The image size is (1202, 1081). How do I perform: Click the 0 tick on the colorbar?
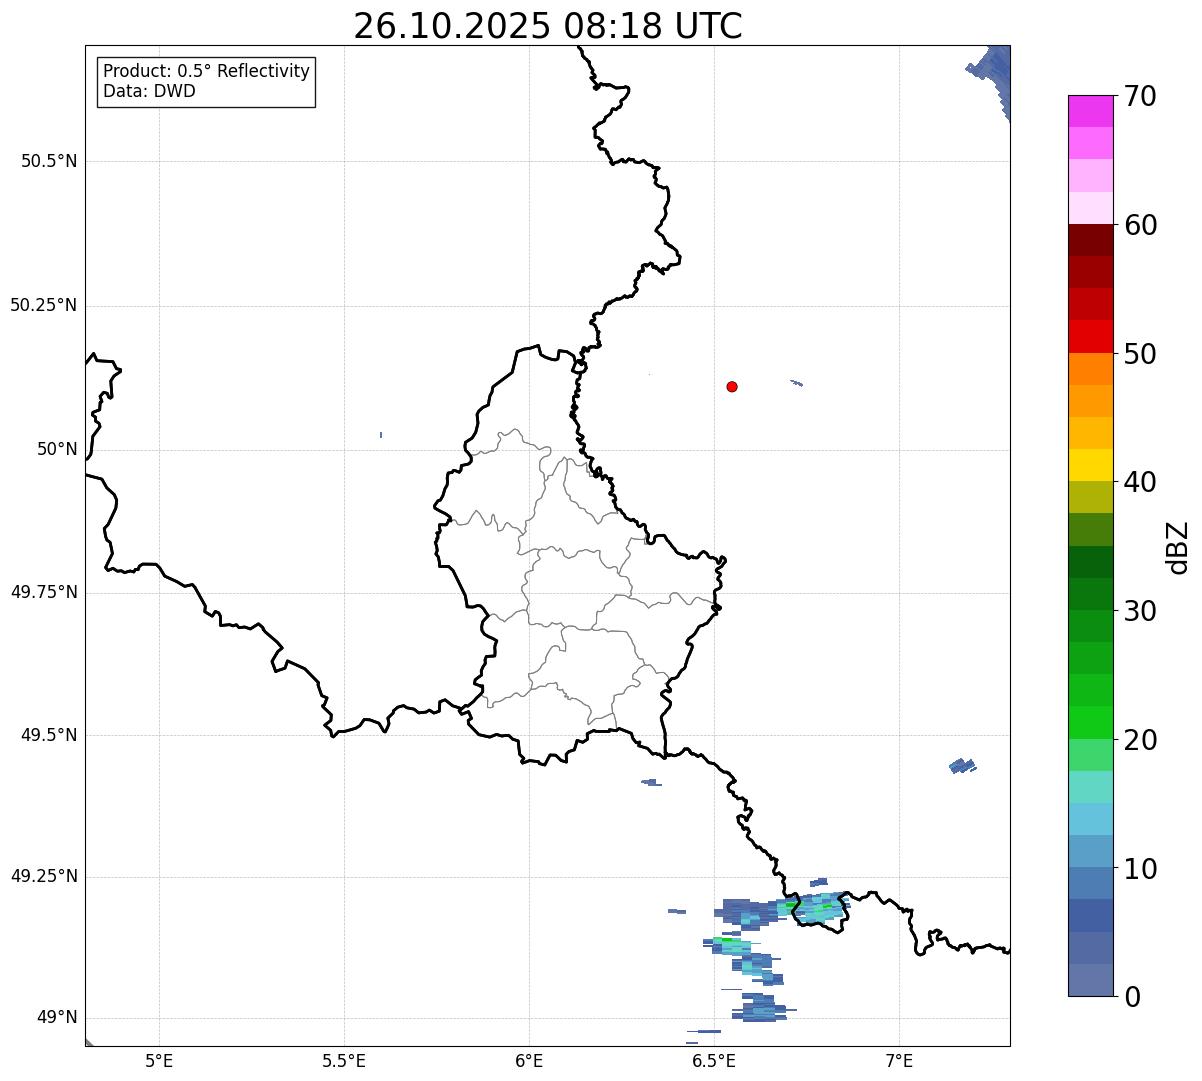tap(1132, 997)
